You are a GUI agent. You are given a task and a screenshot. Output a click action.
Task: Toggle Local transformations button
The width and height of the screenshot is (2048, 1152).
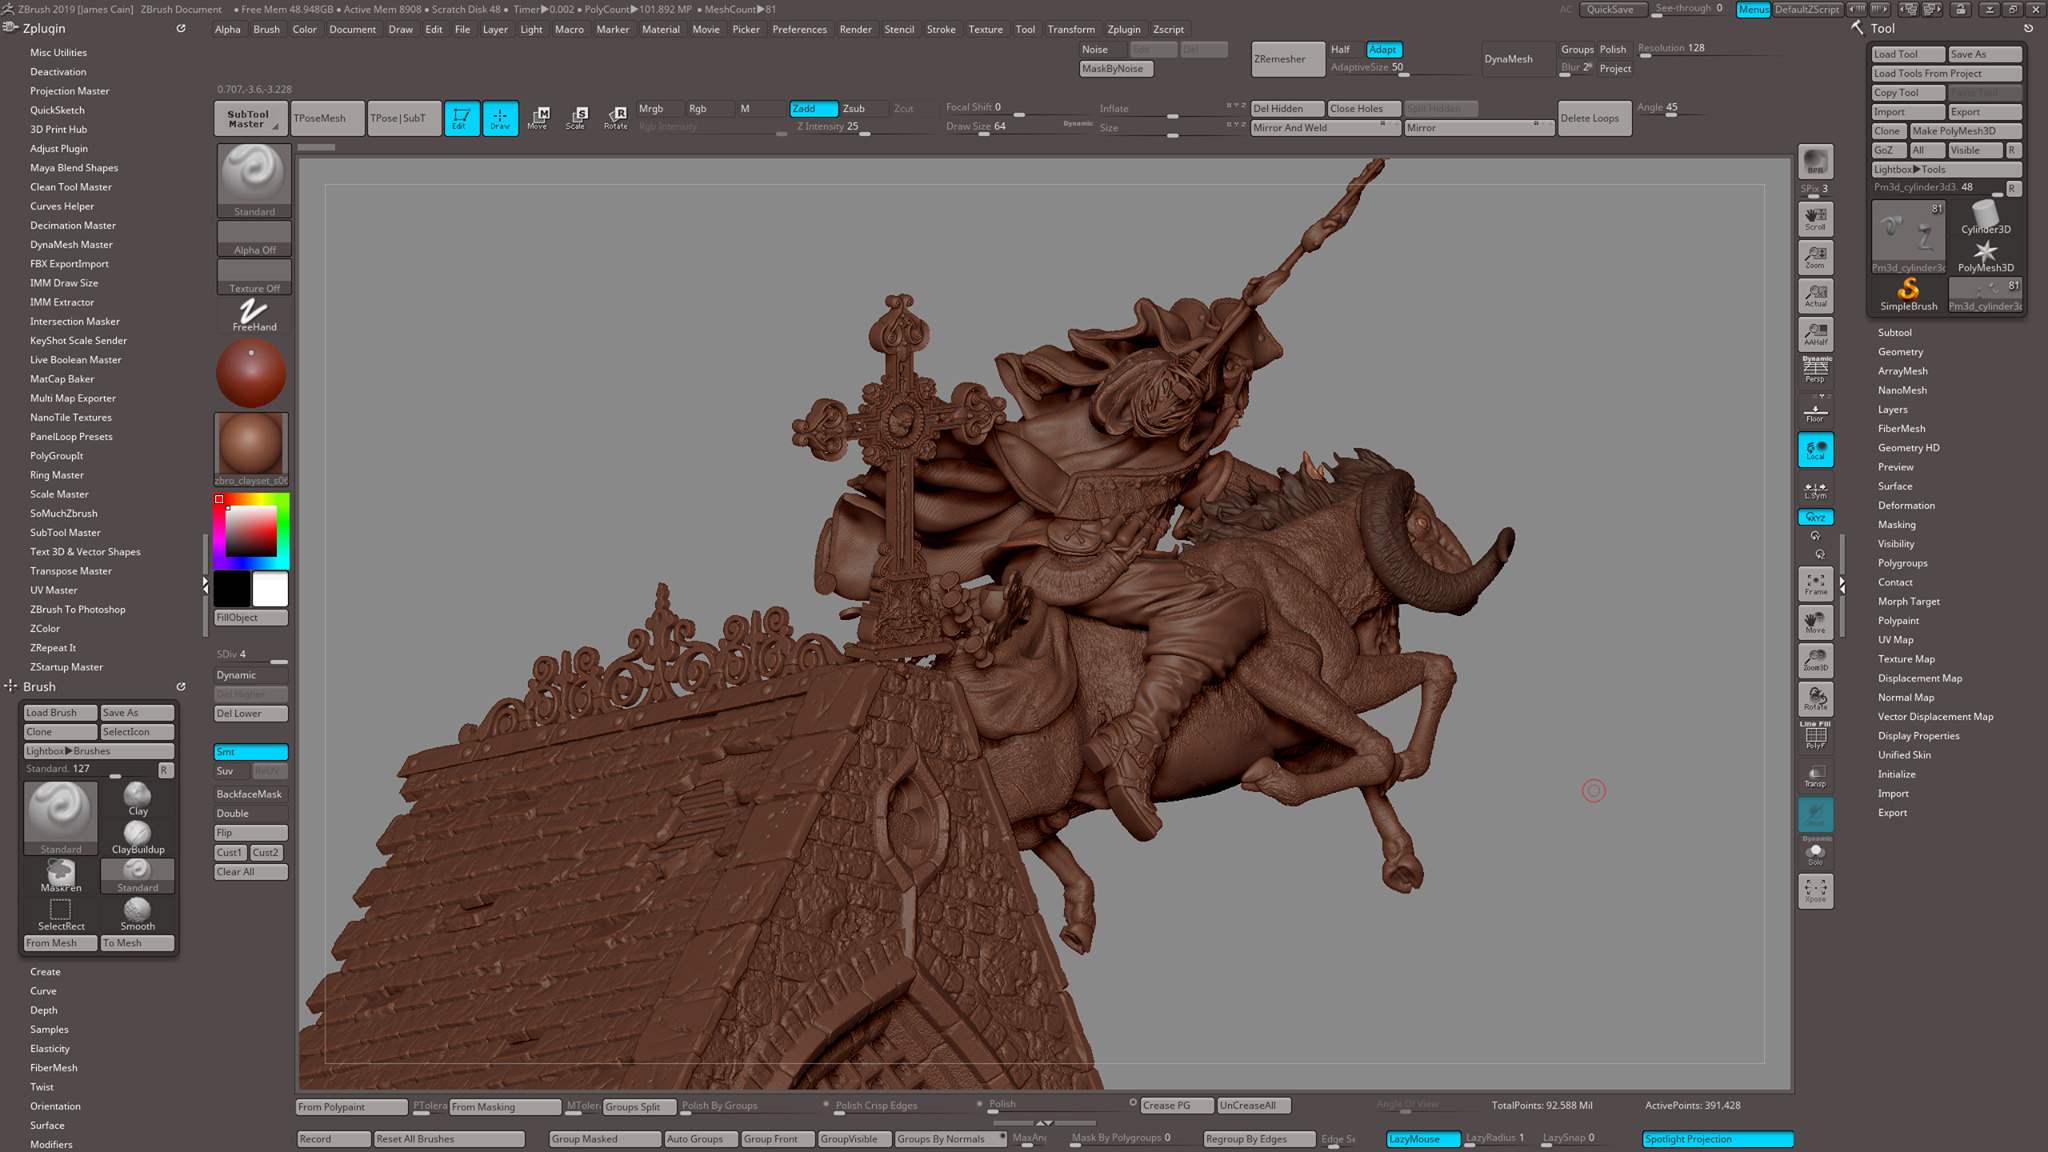click(x=1815, y=450)
